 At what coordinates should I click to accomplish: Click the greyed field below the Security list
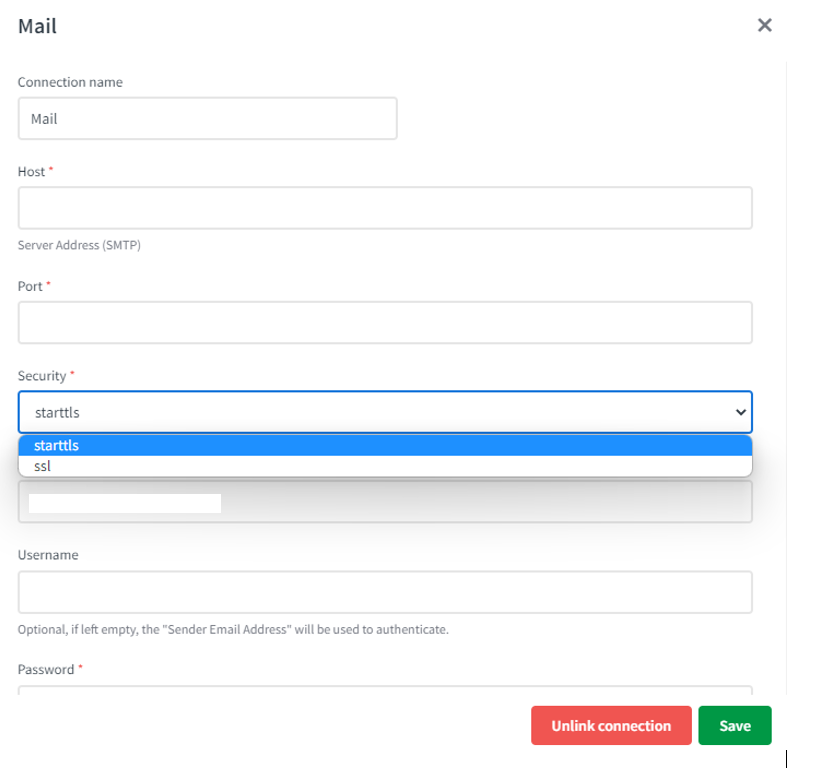pos(385,502)
